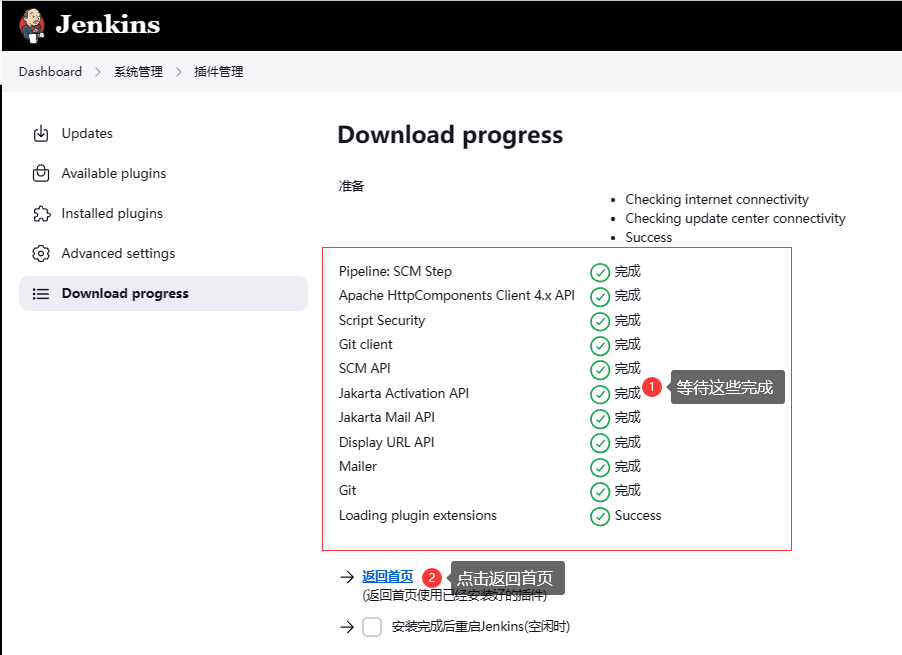Click the Jenkins title text in header
Viewport: 902px width, 655px height.
108,24
